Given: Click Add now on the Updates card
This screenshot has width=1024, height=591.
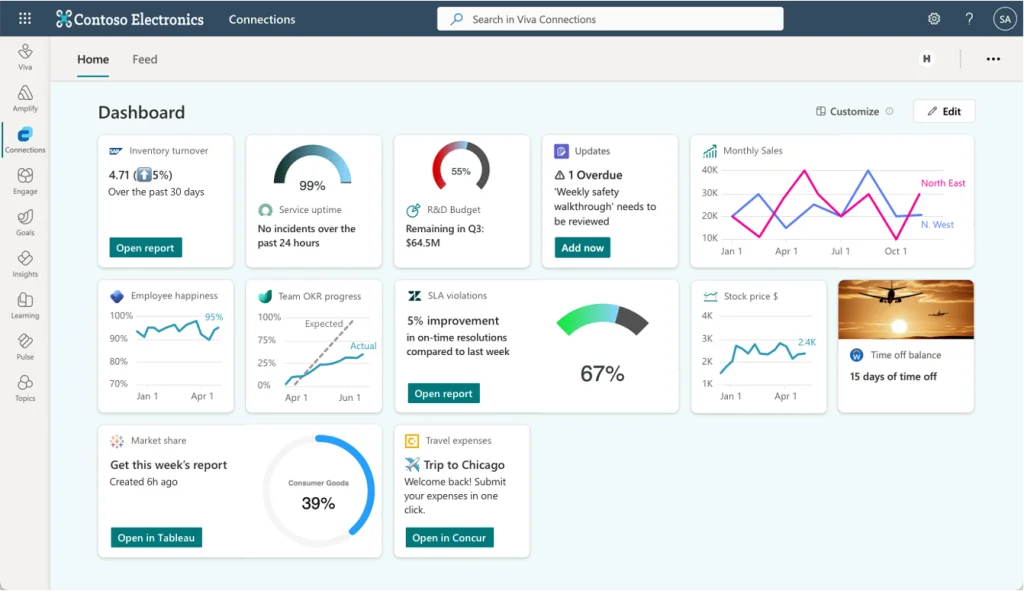Looking at the screenshot, I should click(x=582, y=247).
